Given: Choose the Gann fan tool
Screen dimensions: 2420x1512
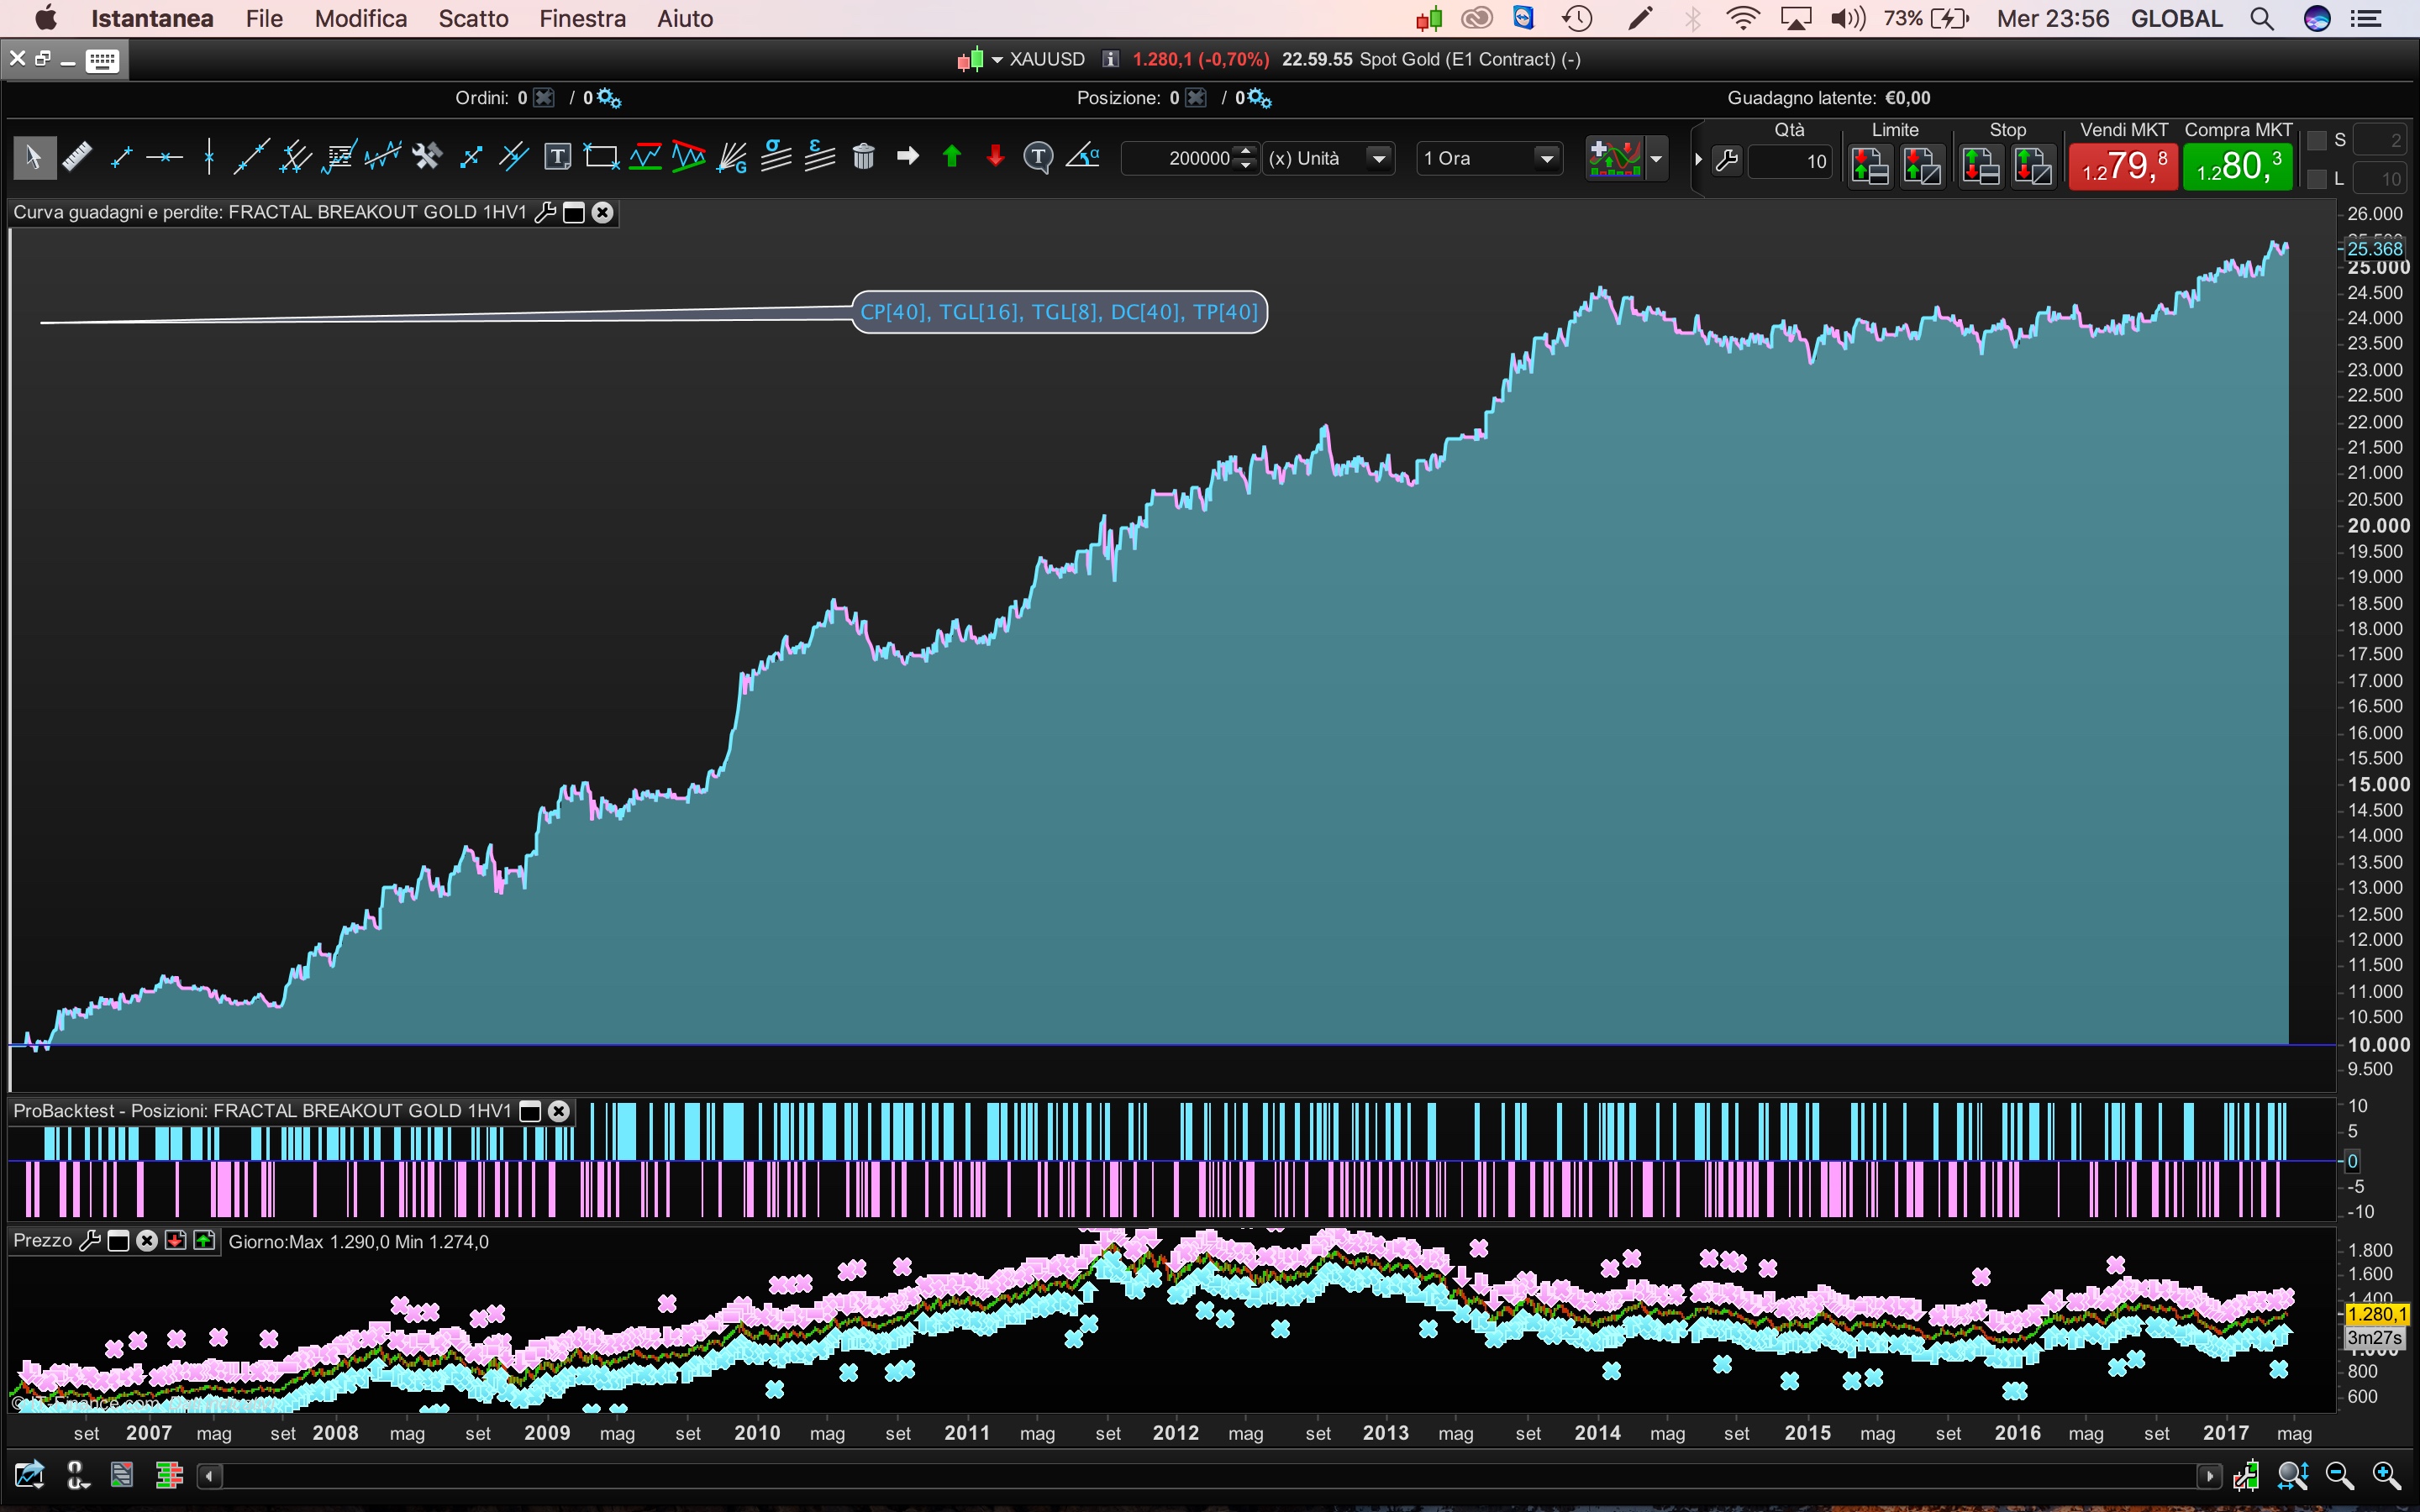Looking at the screenshot, I should click(732, 157).
